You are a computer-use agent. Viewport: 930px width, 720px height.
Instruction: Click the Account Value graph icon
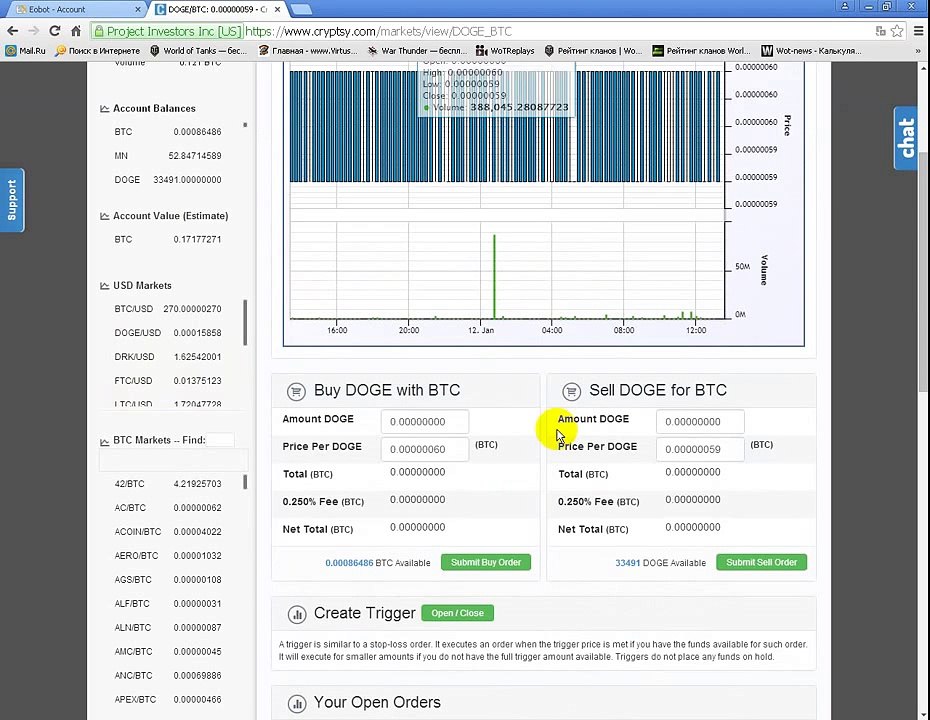coord(104,216)
